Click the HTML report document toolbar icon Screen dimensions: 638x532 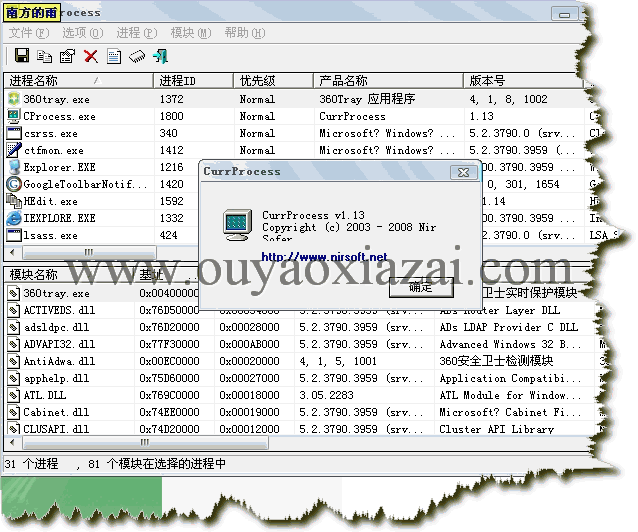coord(114,56)
